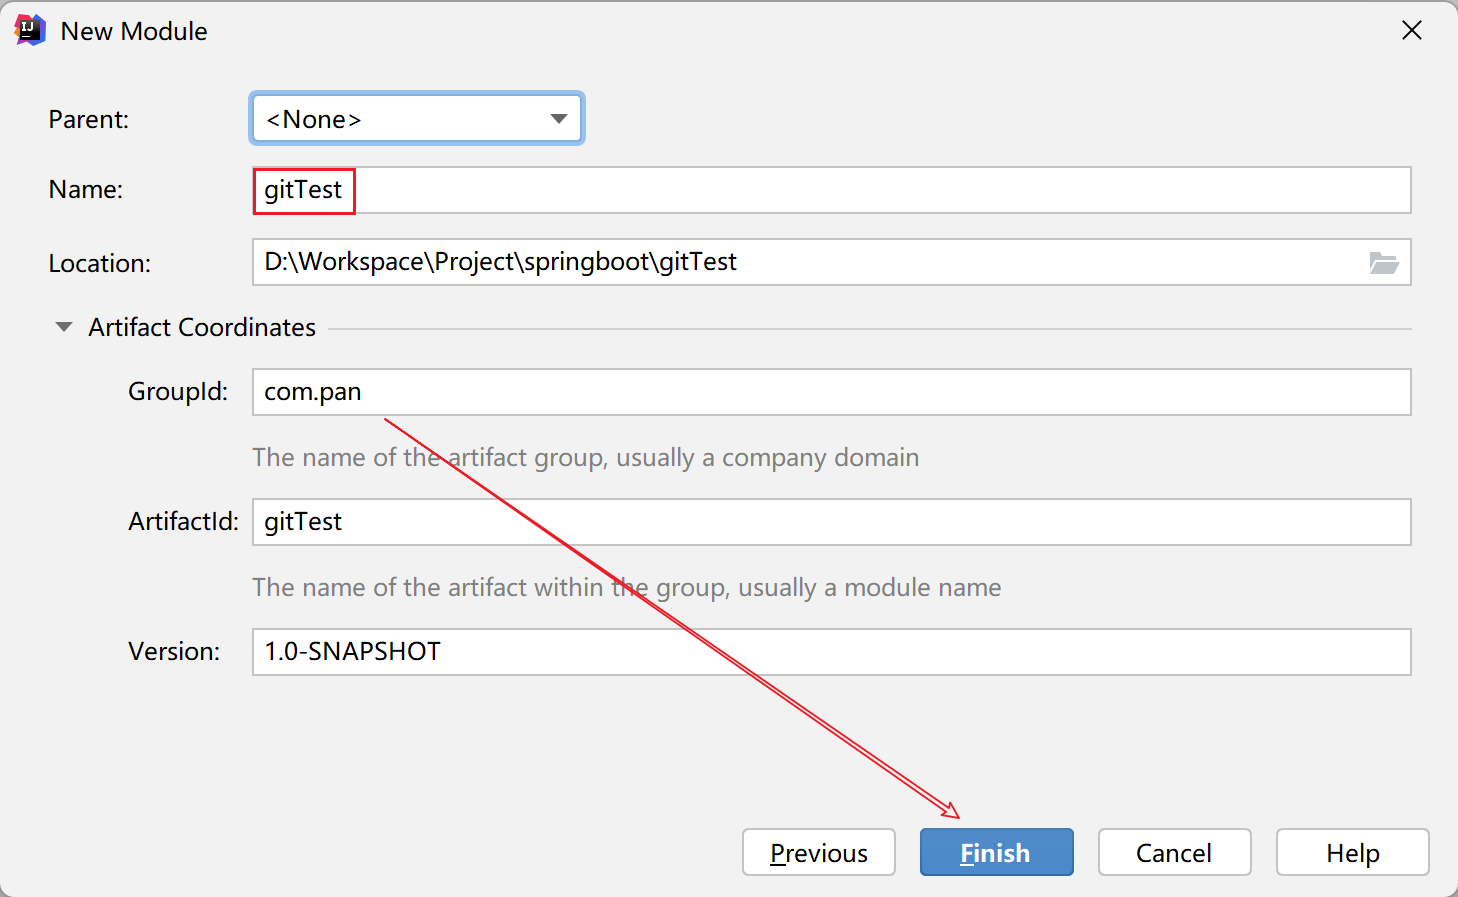Cancel the module creation
The image size is (1458, 897).
pyautogui.click(x=1174, y=852)
